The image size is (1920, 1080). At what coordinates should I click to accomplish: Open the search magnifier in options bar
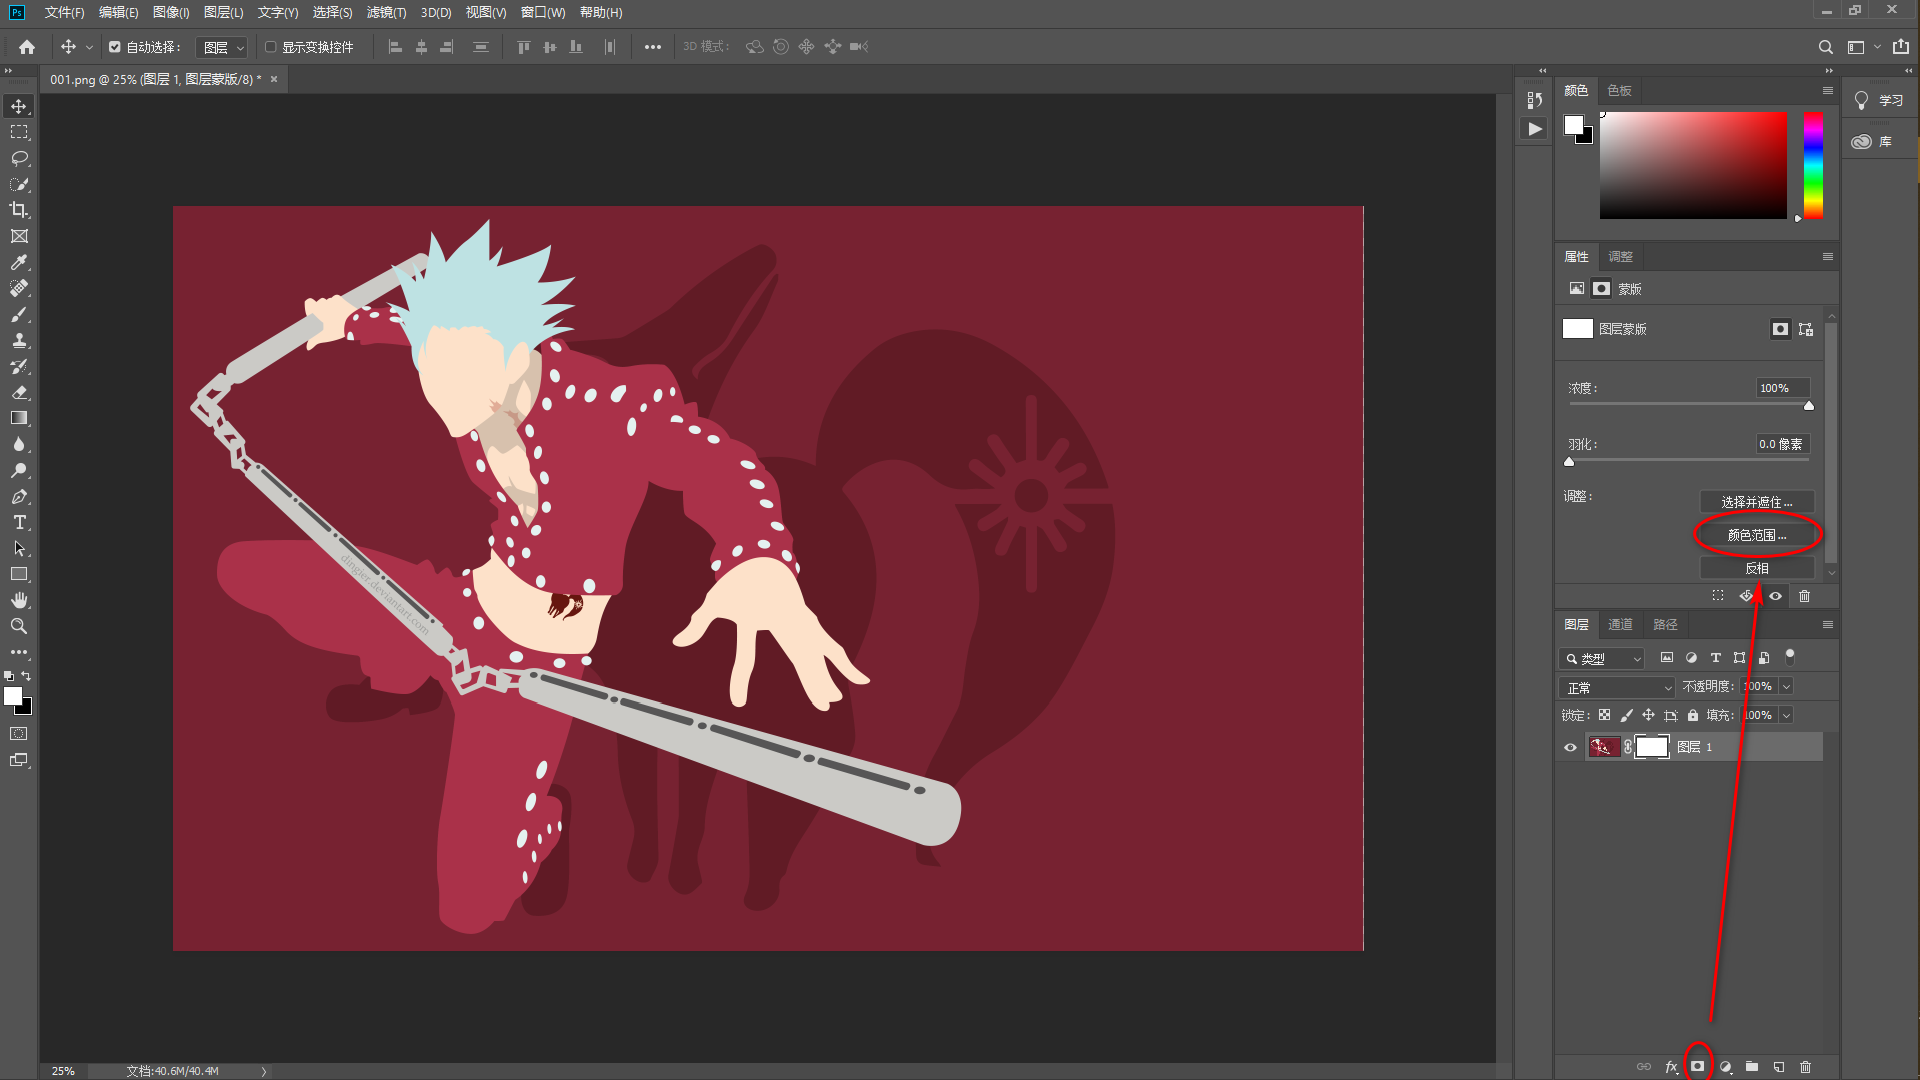[1826, 47]
